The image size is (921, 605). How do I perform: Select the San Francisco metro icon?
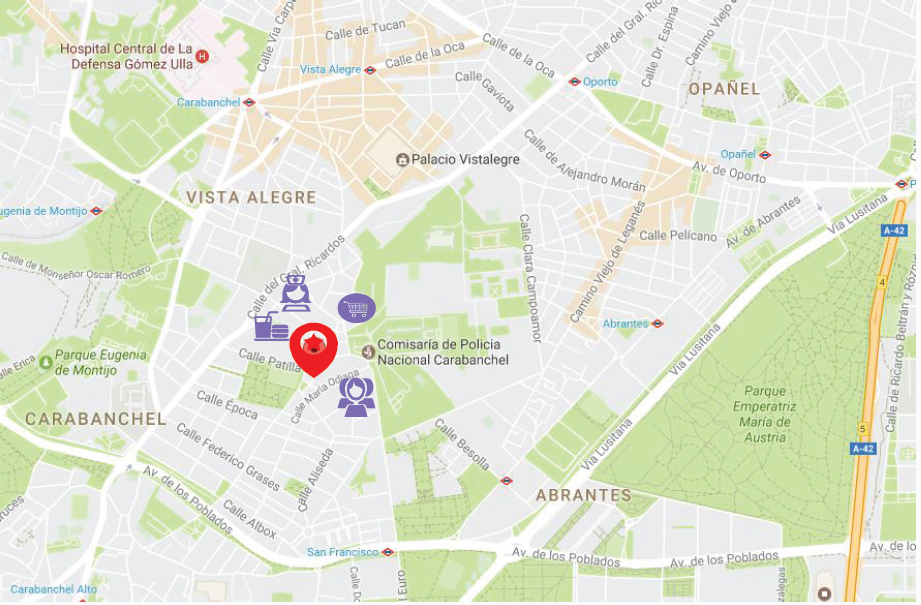coord(388,552)
